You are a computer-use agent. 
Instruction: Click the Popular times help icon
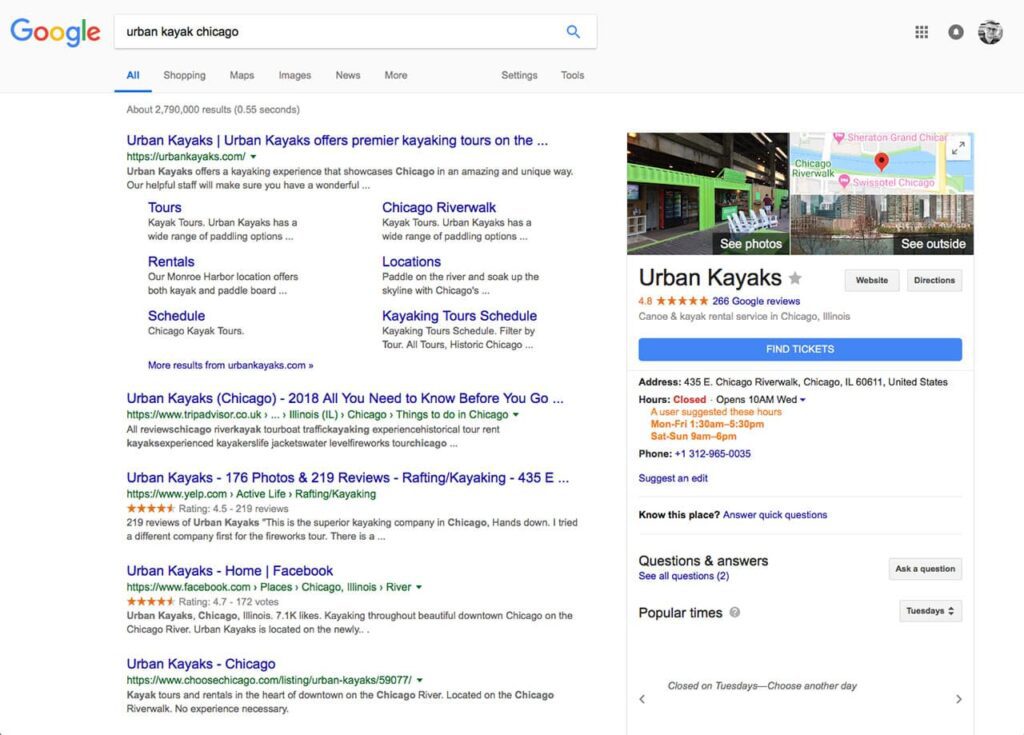pos(735,613)
